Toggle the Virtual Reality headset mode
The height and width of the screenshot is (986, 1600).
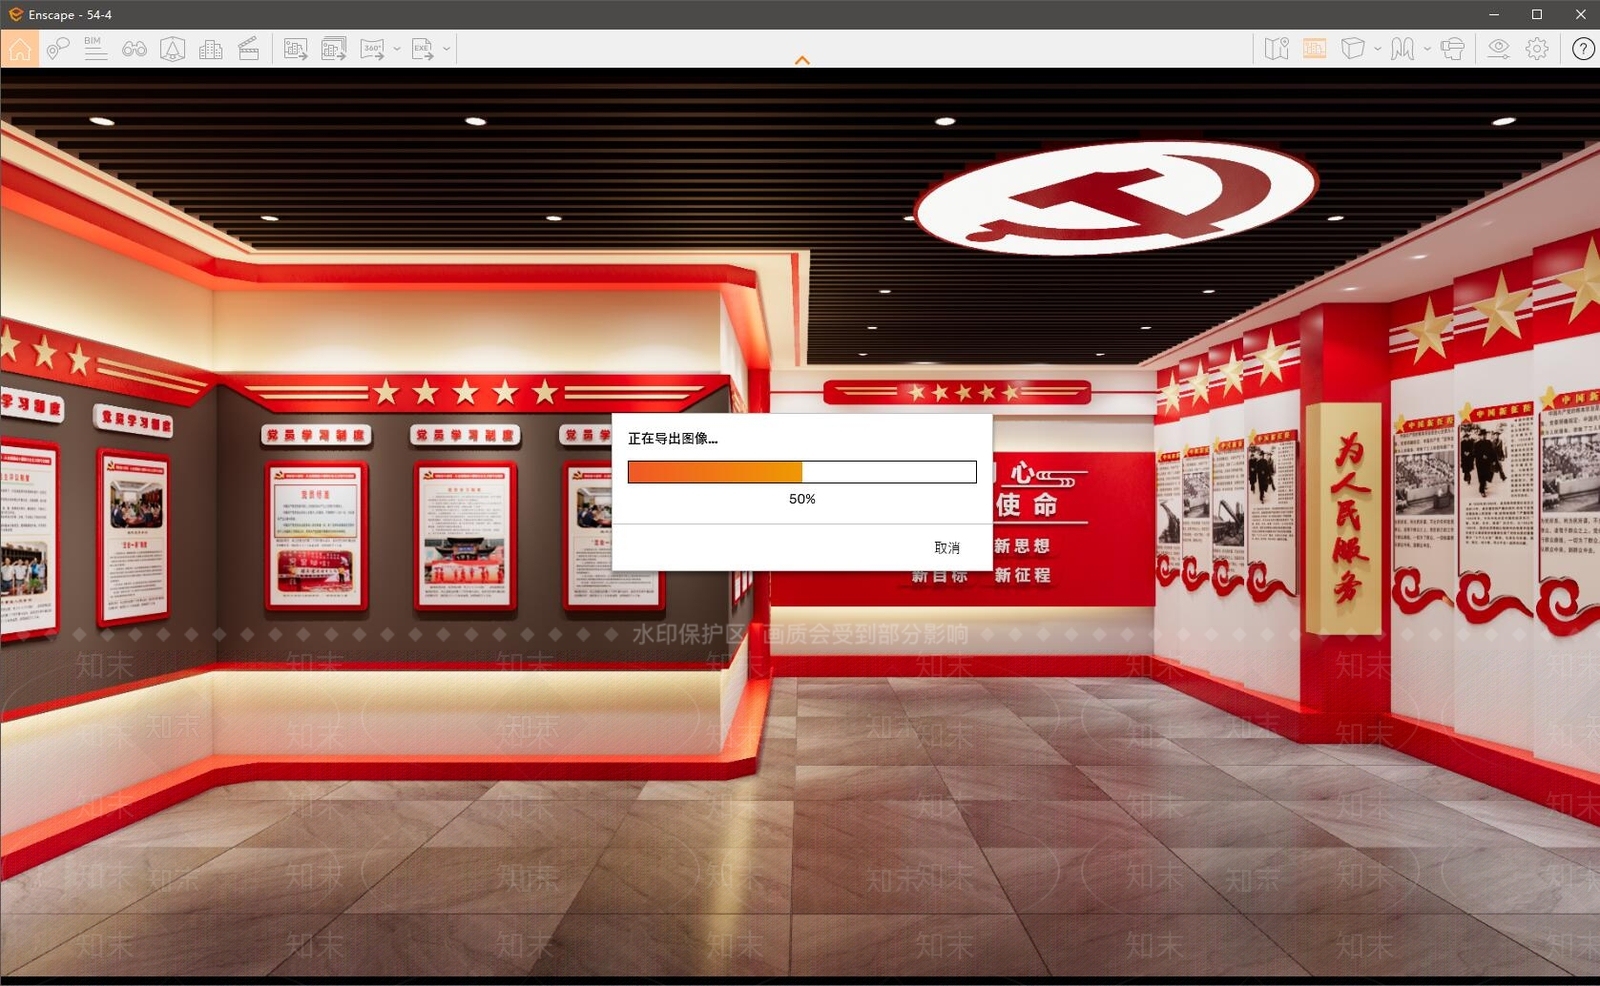pyautogui.click(x=1452, y=49)
